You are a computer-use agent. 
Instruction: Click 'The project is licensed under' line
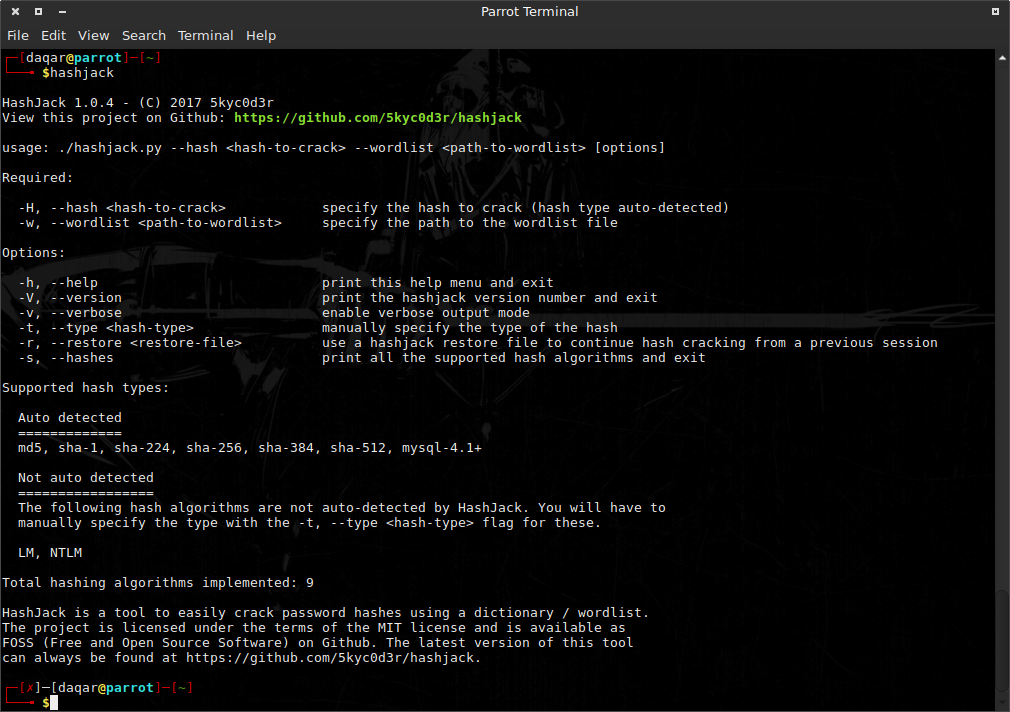(x=314, y=628)
